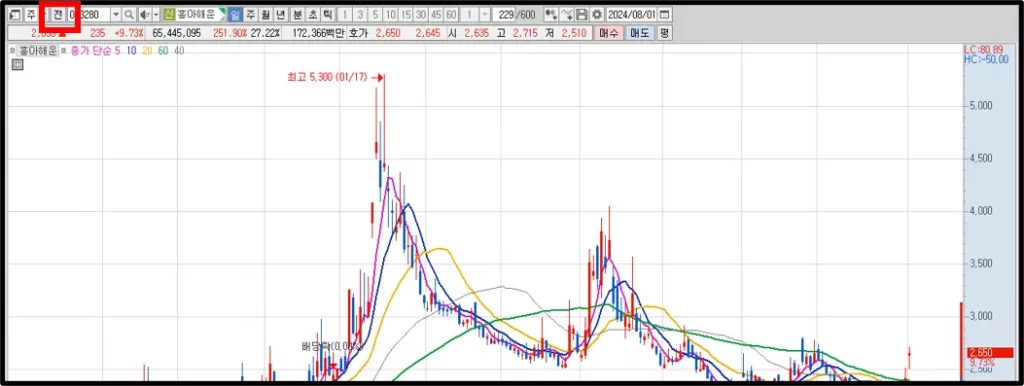Screen dimensions: 1024x386
Task: Click the MA 5 pink legend value
Action: (x=118, y=51)
